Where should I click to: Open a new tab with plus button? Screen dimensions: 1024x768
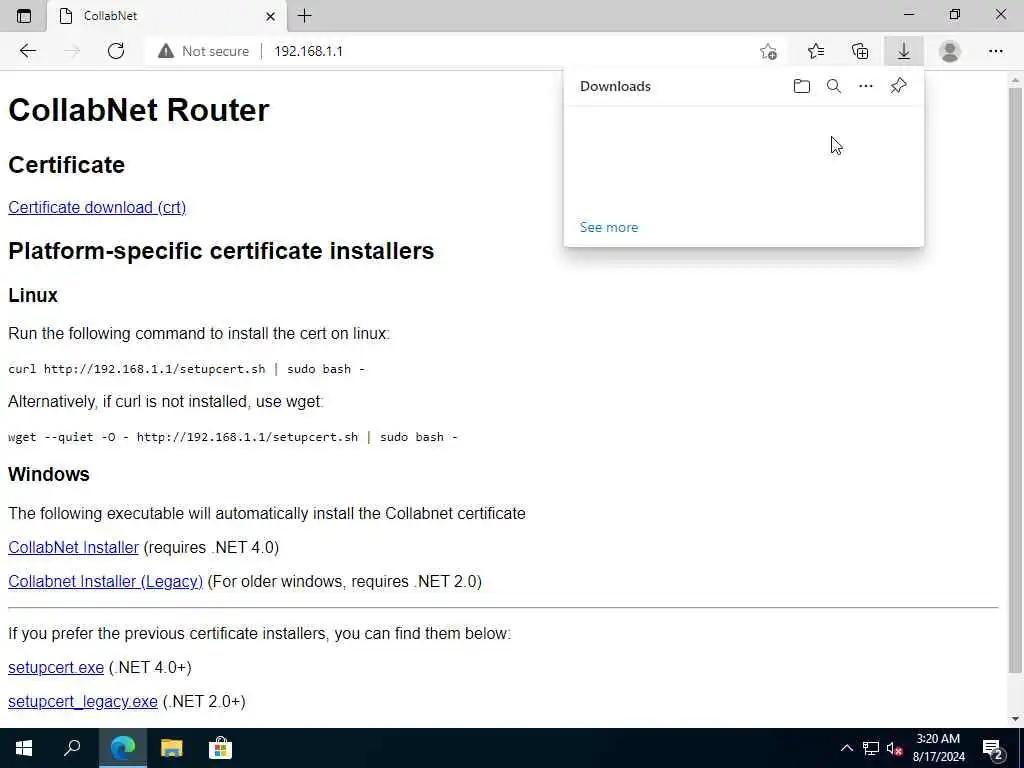coord(304,16)
